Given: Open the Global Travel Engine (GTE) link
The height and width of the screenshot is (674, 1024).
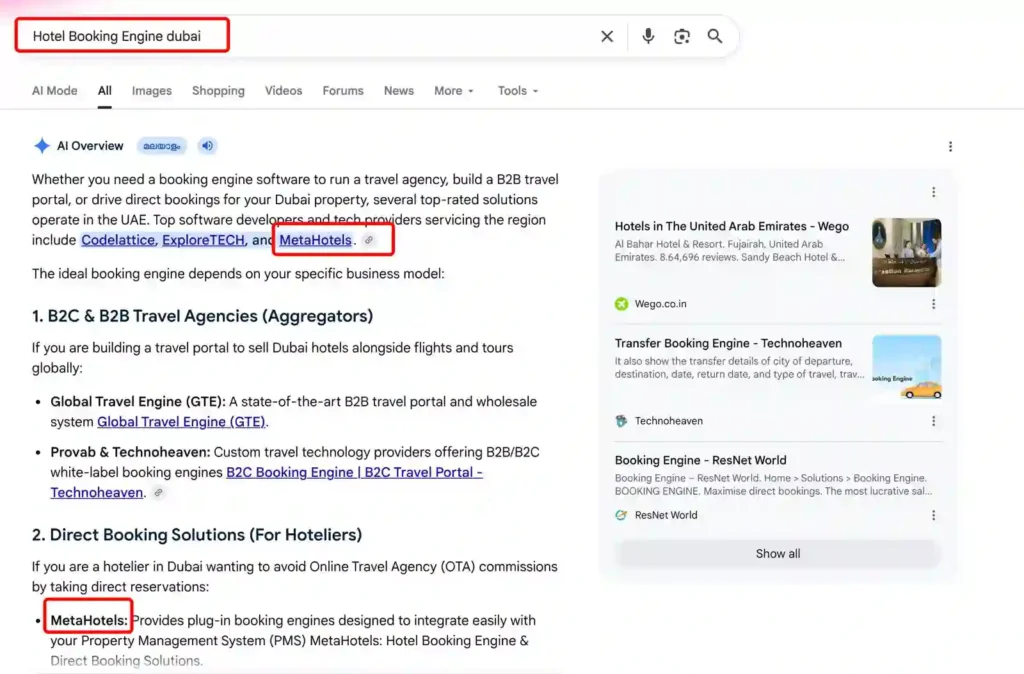Looking at the screenshot, I should pos(181,422).
